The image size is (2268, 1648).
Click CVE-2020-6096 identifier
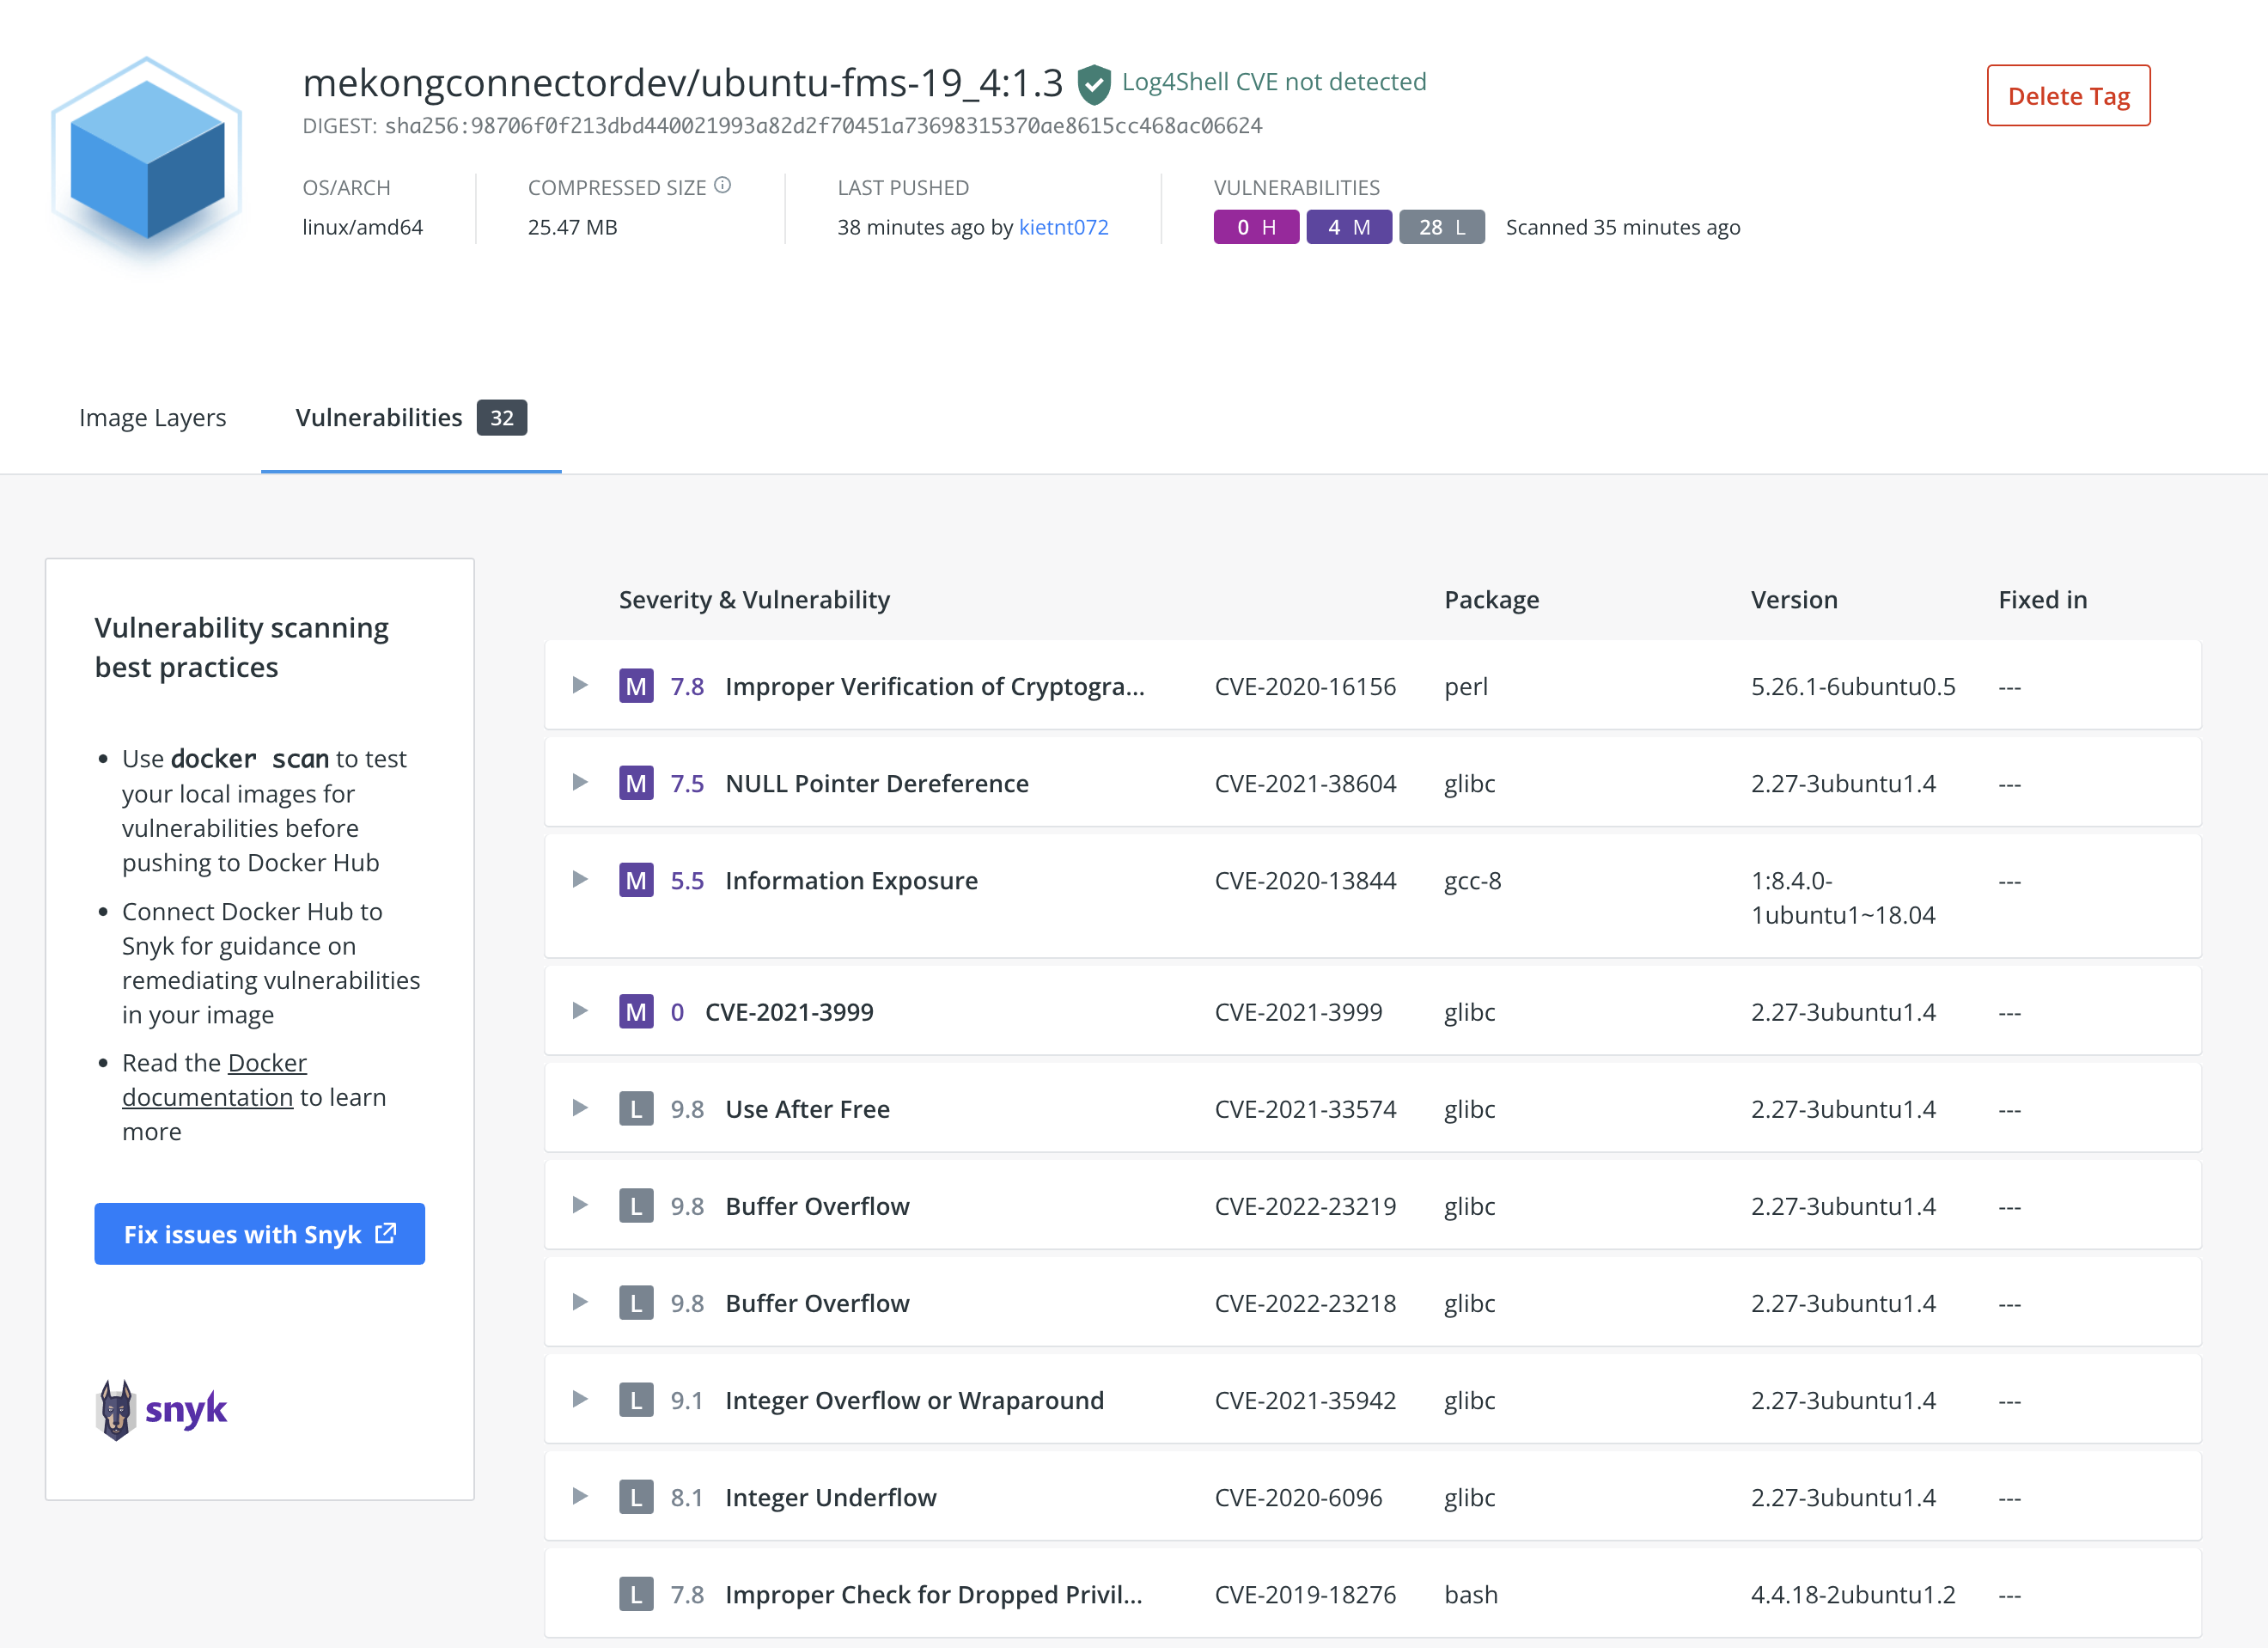[x=1298, y=1497]
